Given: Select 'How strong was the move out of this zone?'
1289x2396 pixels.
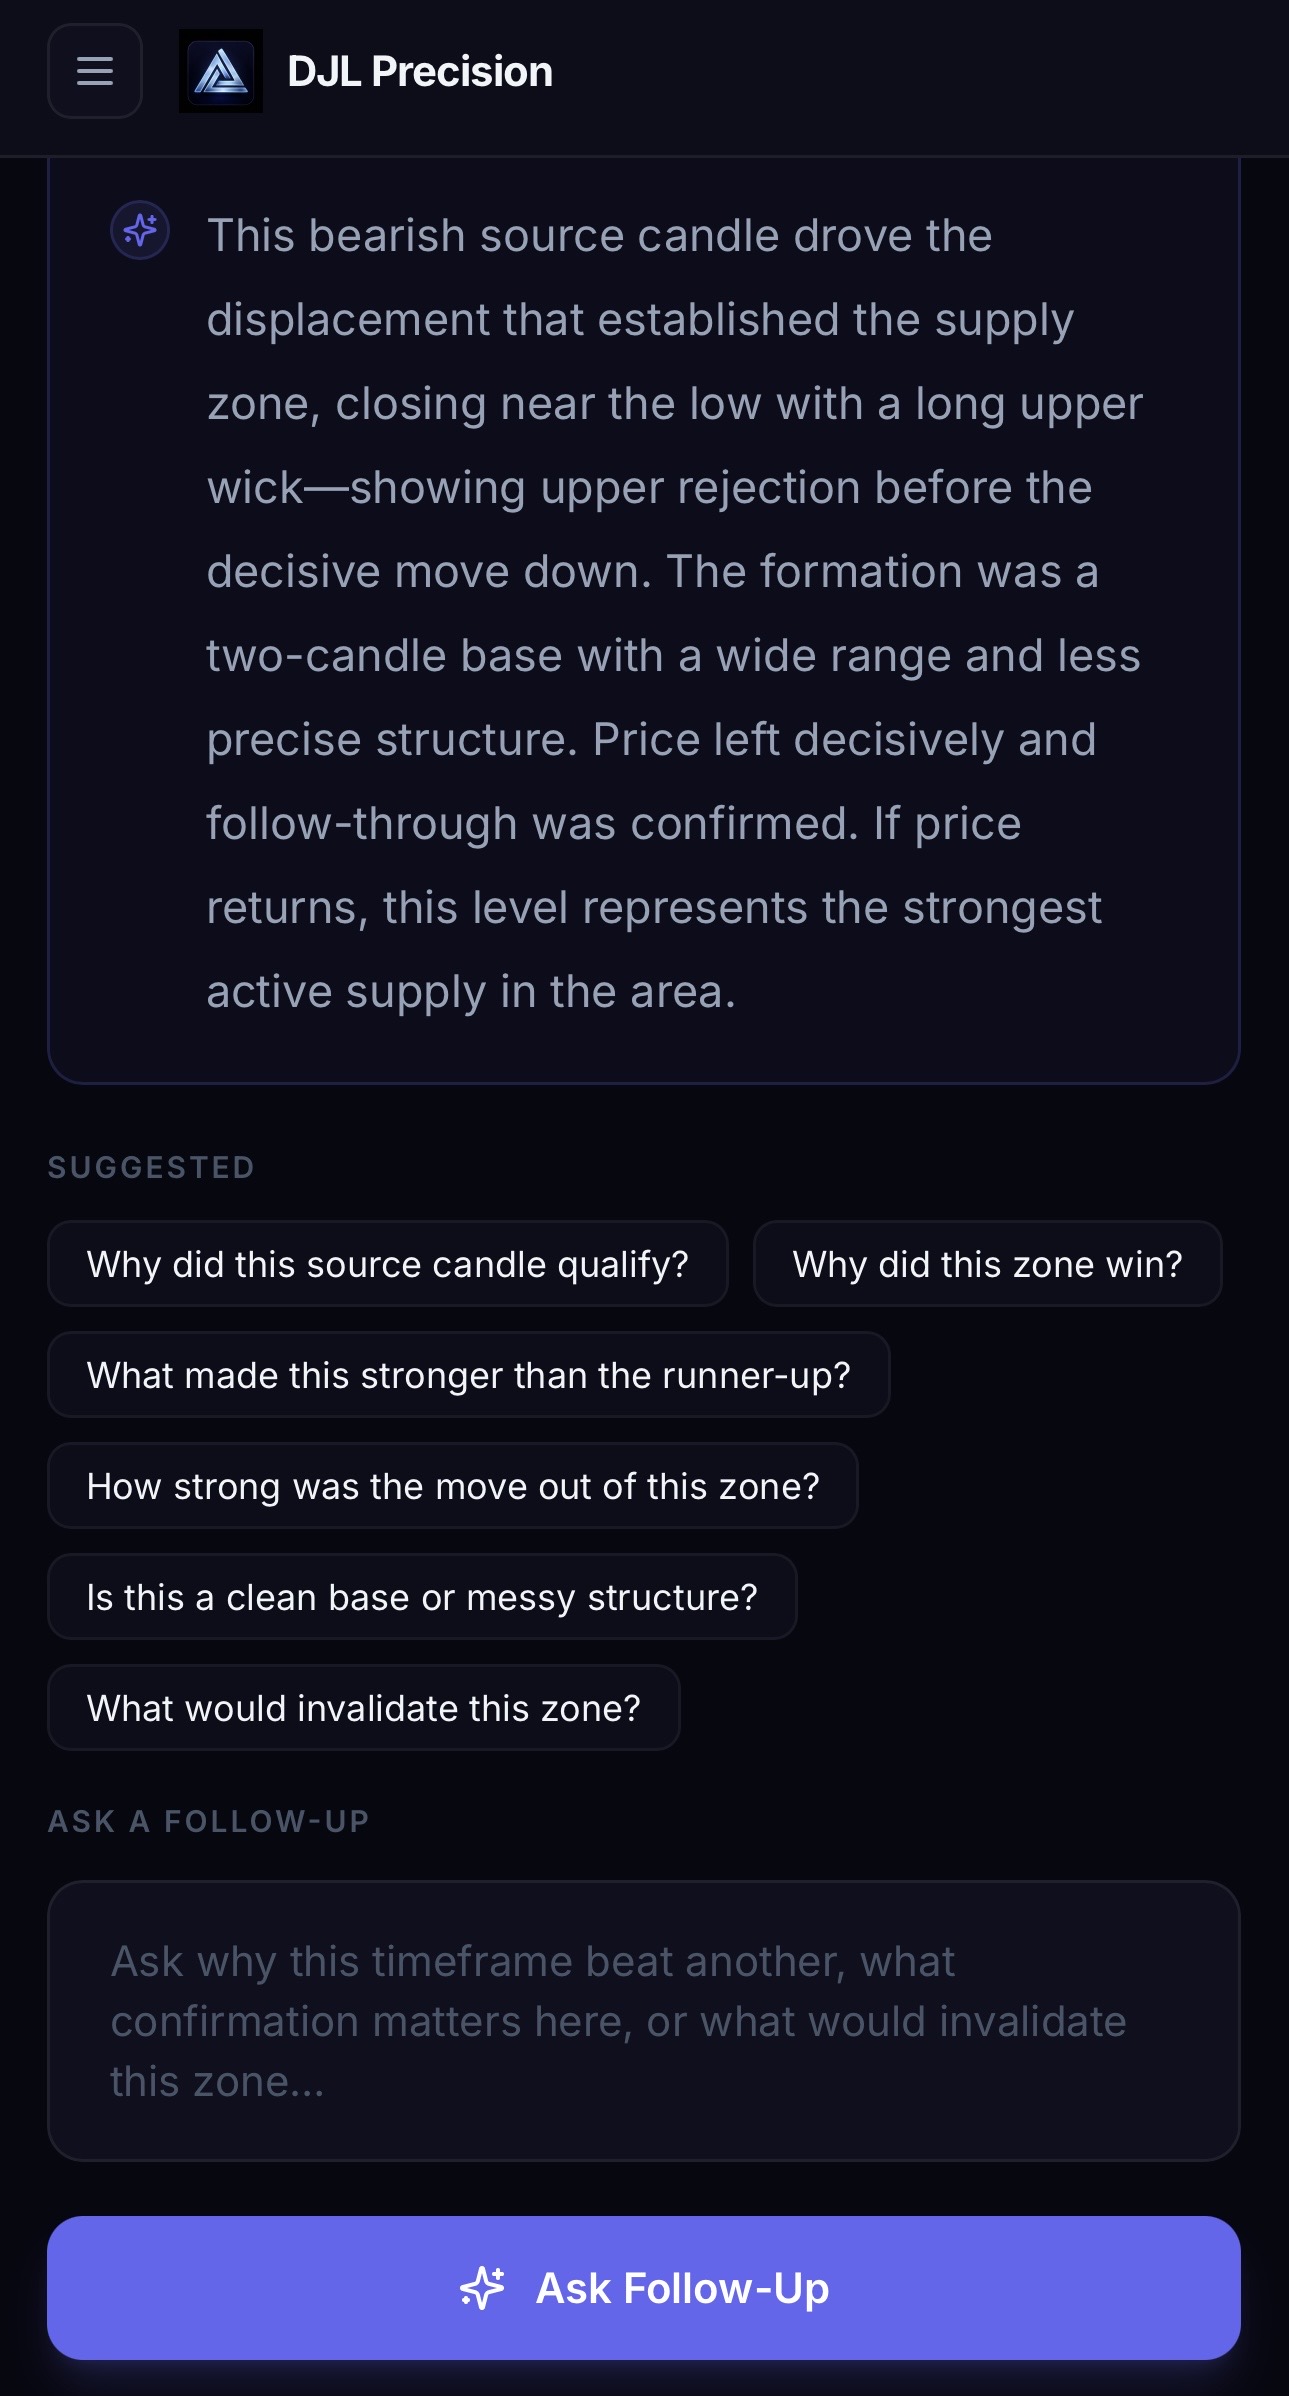Looking at the screenshot, I should (x=452, y=1486).
